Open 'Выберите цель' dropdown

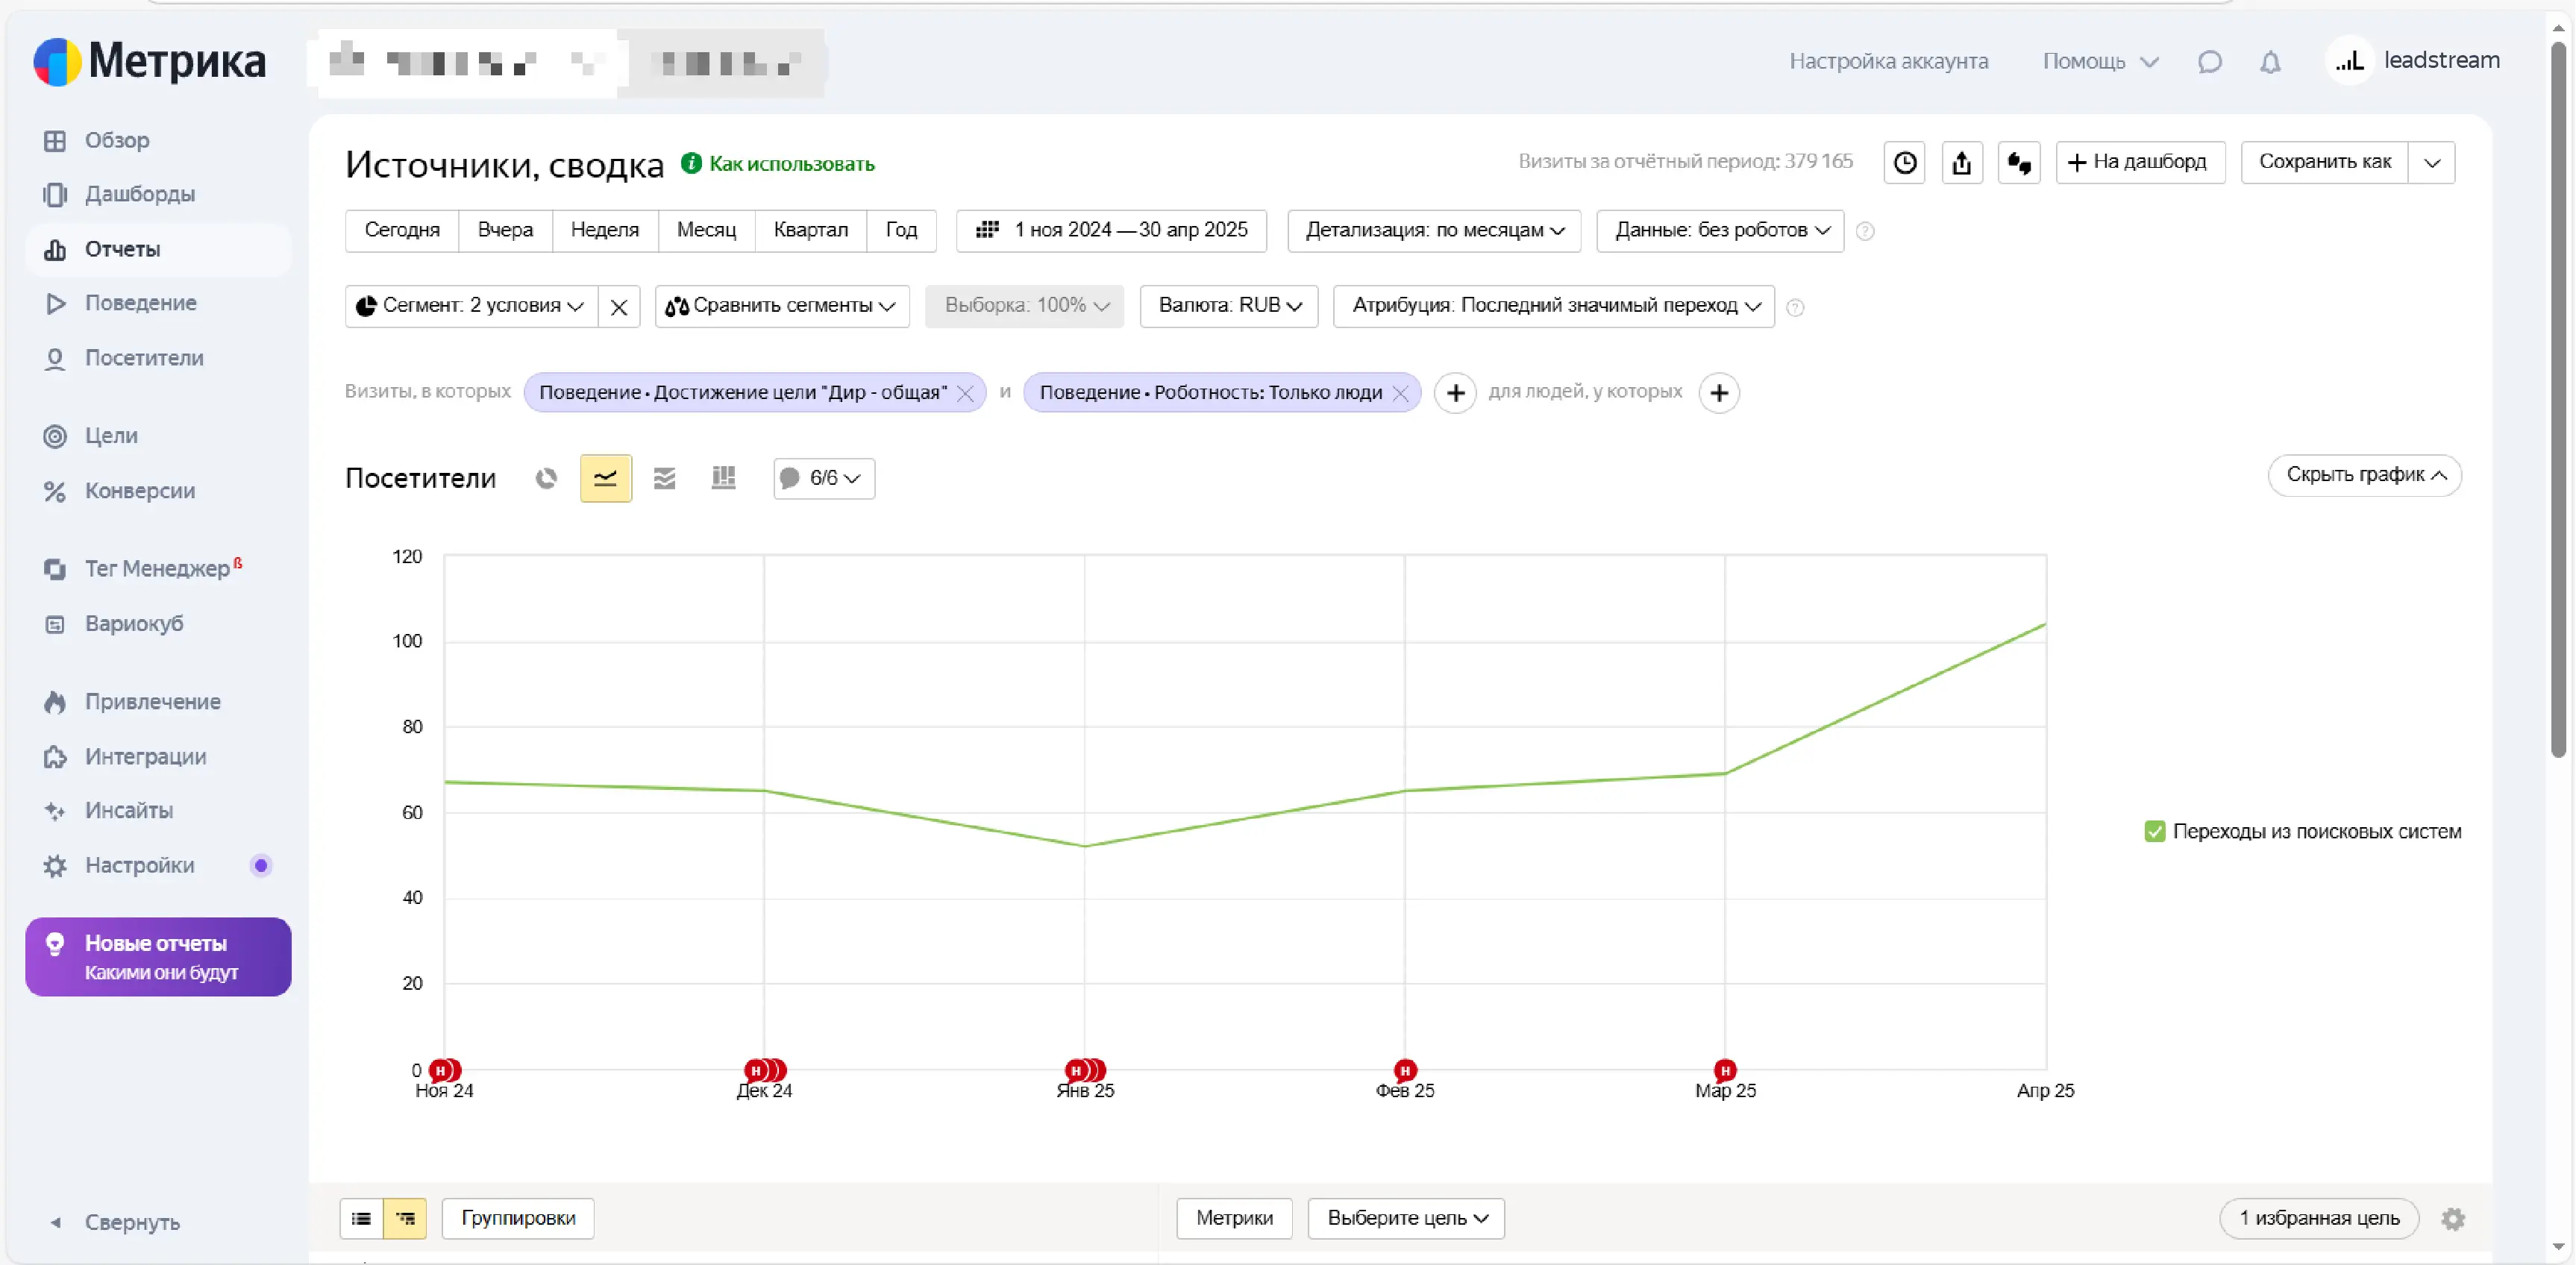pyautogui.click(x=1405, y=1218)
